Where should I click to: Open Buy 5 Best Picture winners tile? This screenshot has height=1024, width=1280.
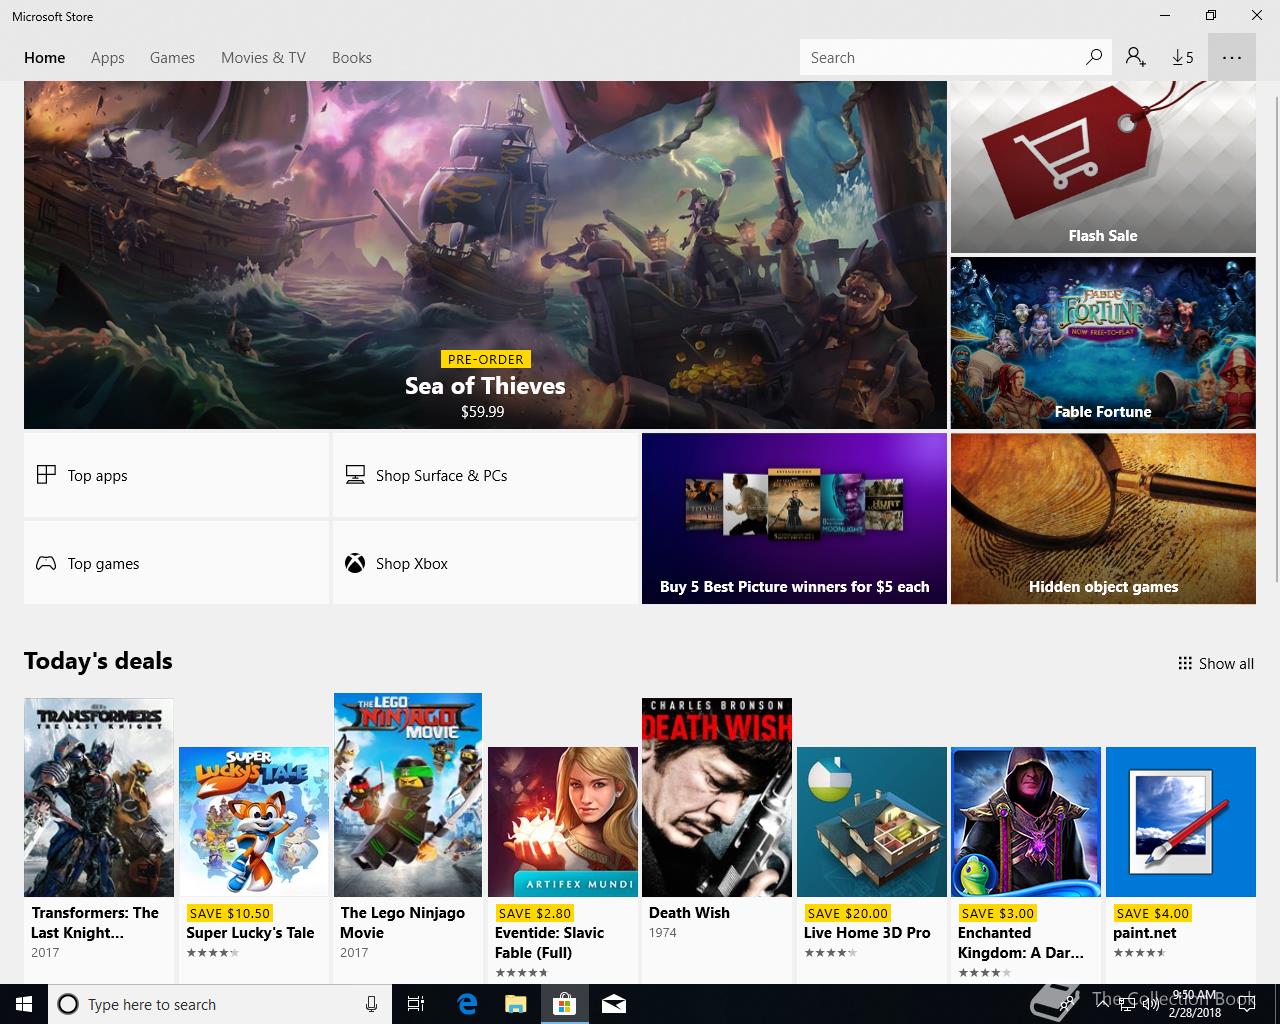(x=794, y=519)
